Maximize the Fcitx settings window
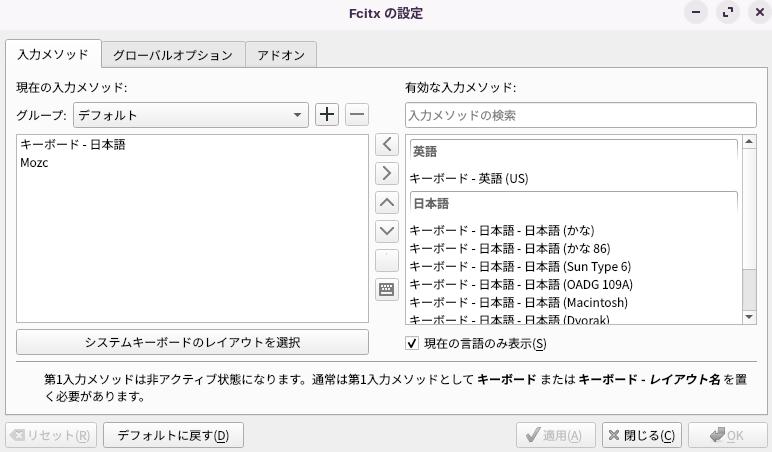Screen dimensions: 772x452 click(x=728, y=12)
